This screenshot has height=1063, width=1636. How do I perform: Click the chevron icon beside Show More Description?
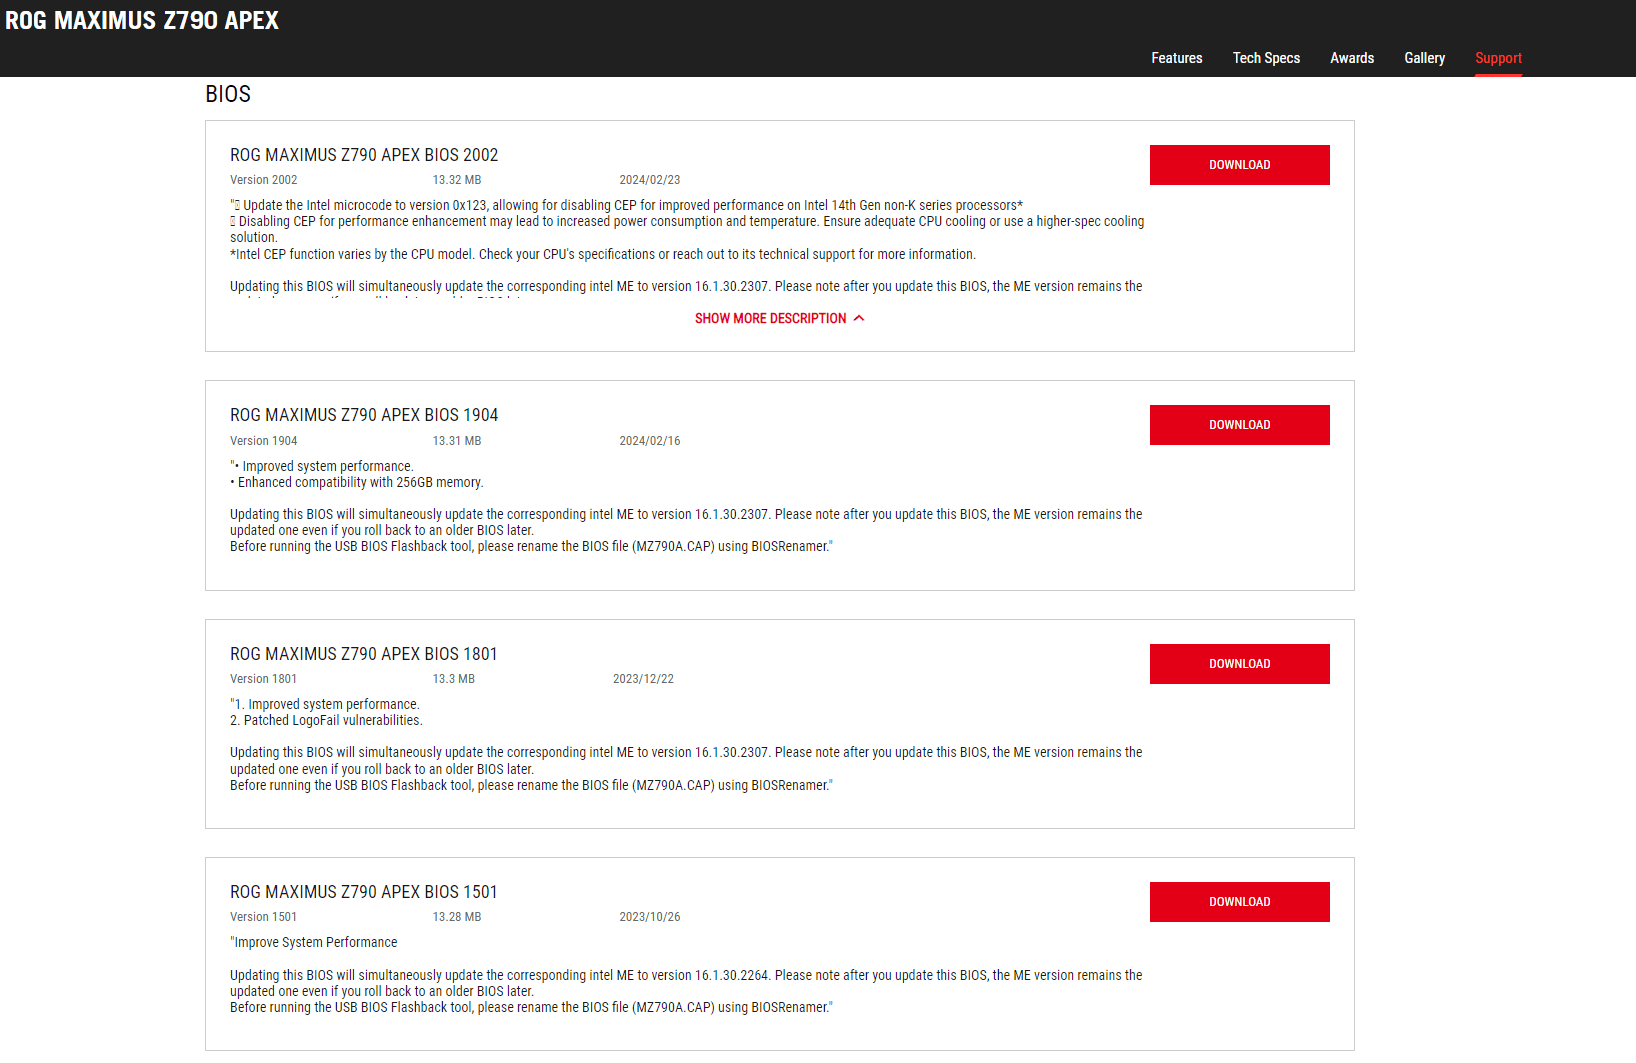(859, 318)
